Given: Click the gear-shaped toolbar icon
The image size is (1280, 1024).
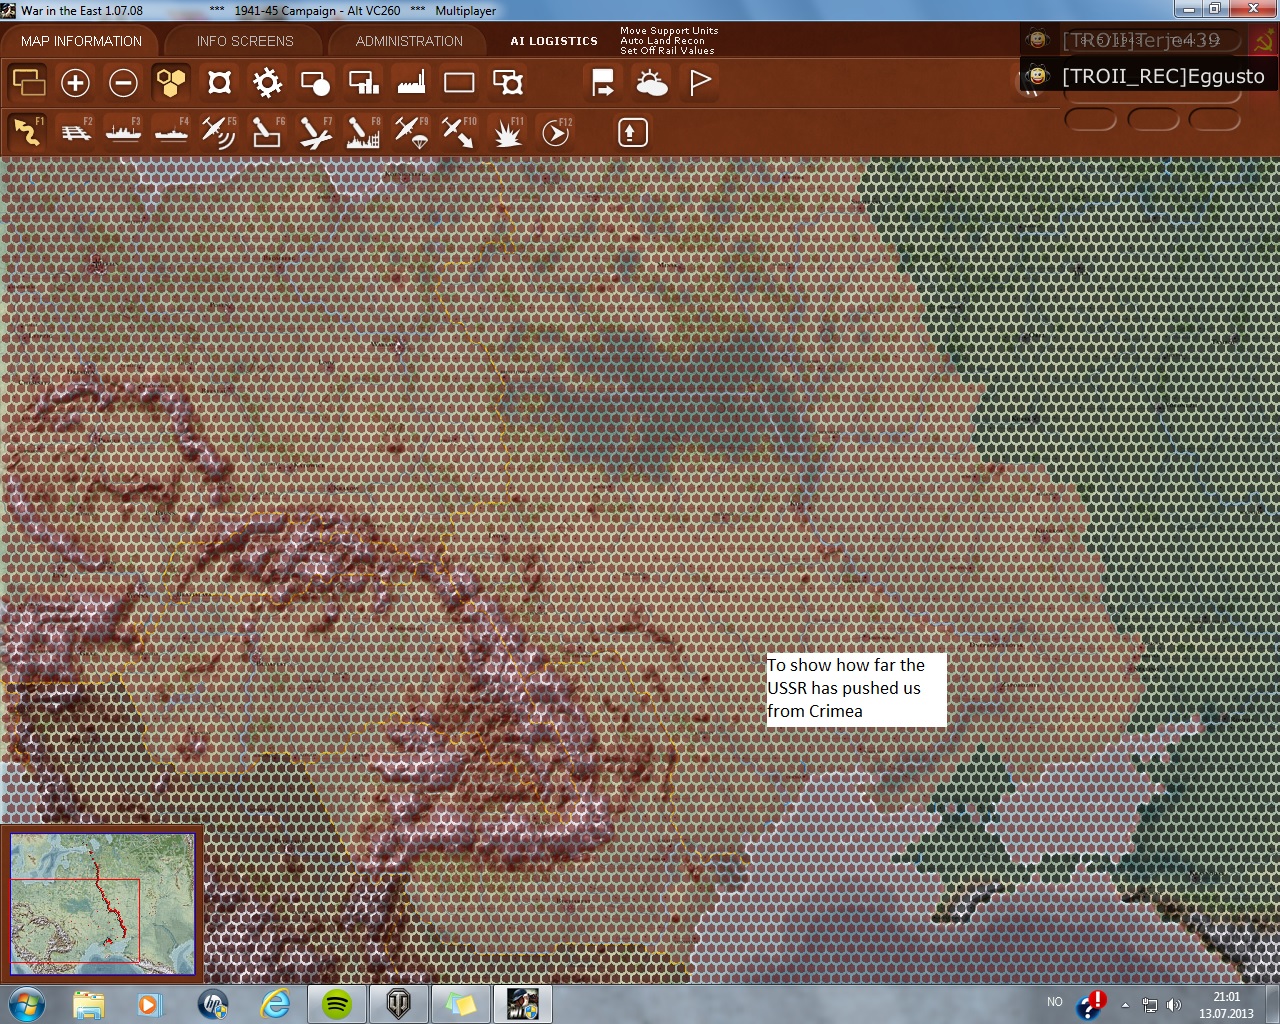Looking at the screenshot, I should 267,82.
